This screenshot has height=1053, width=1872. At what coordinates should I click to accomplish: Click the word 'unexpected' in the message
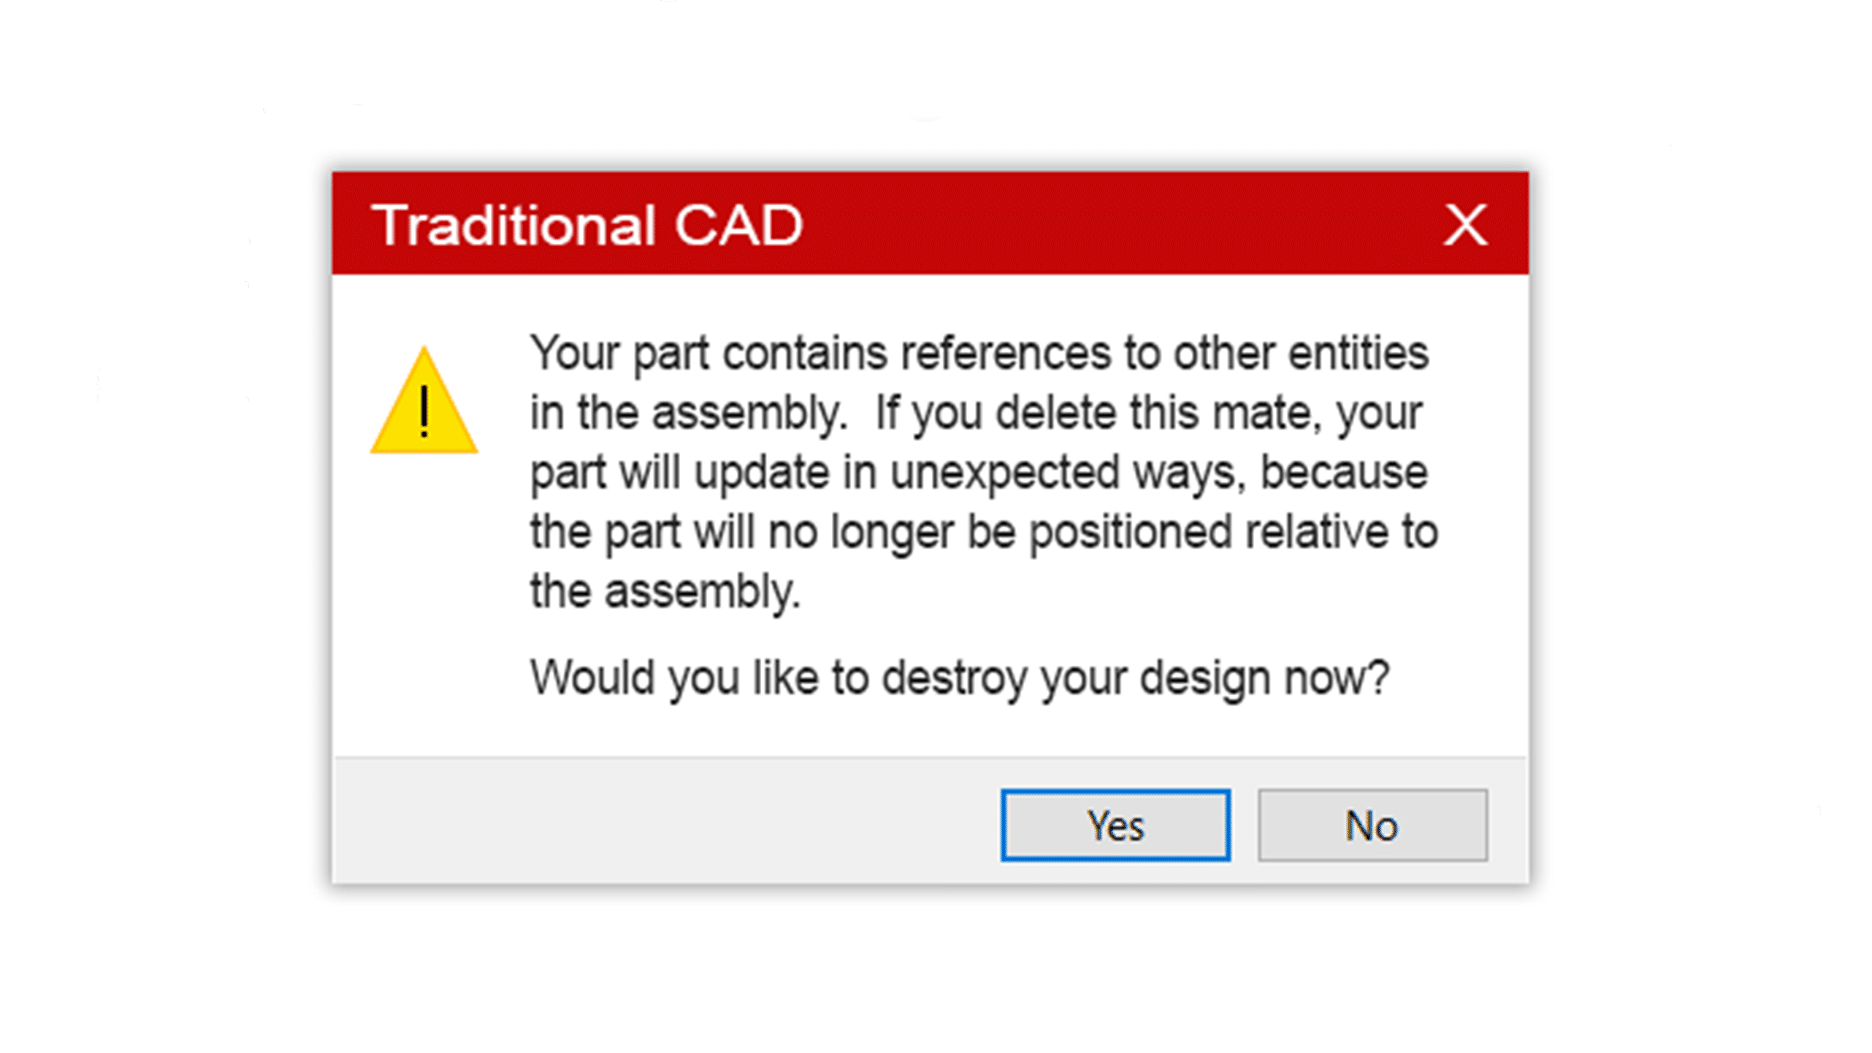(x=1004, y=473)
